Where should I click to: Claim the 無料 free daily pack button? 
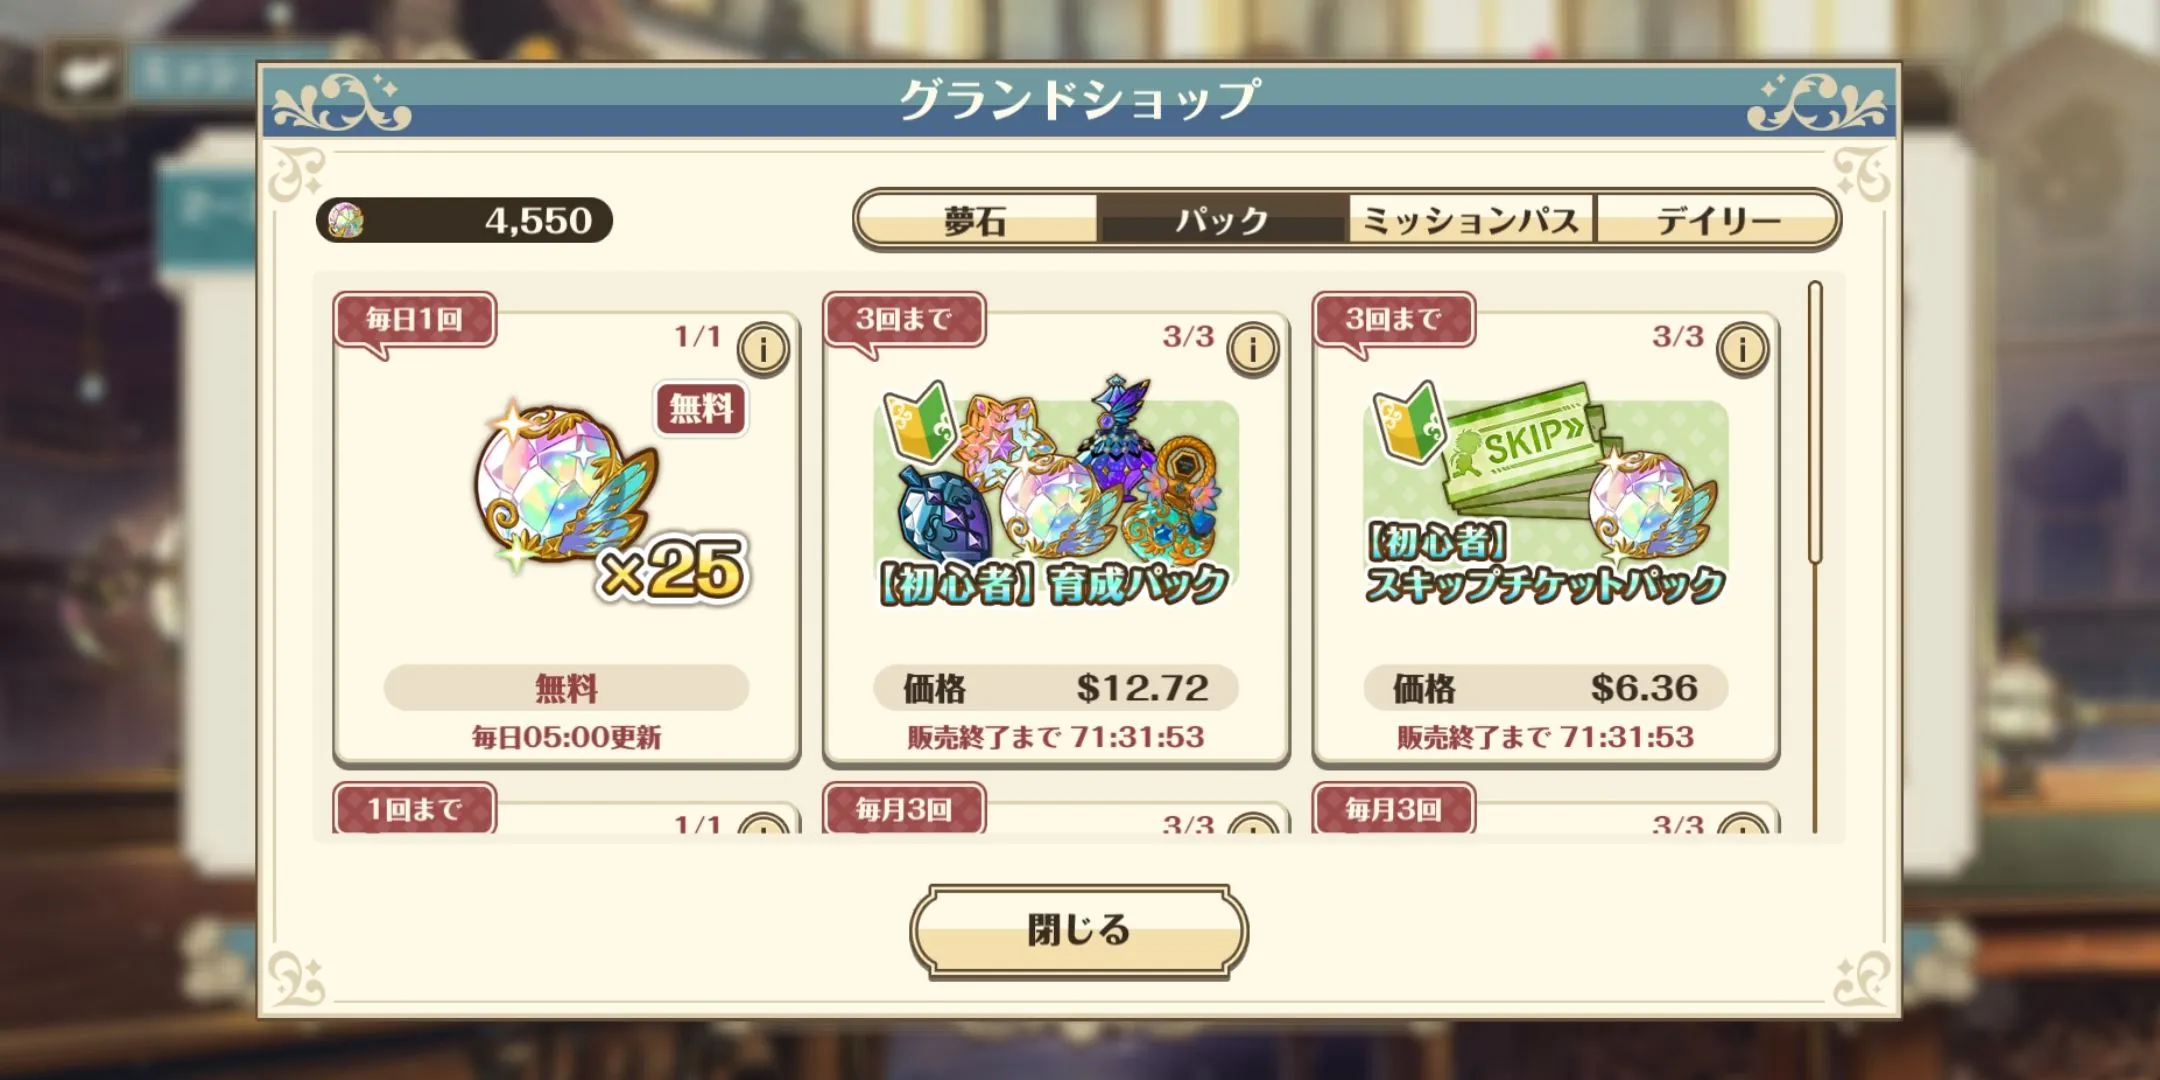pyautogui.click(x=566, y=688)
